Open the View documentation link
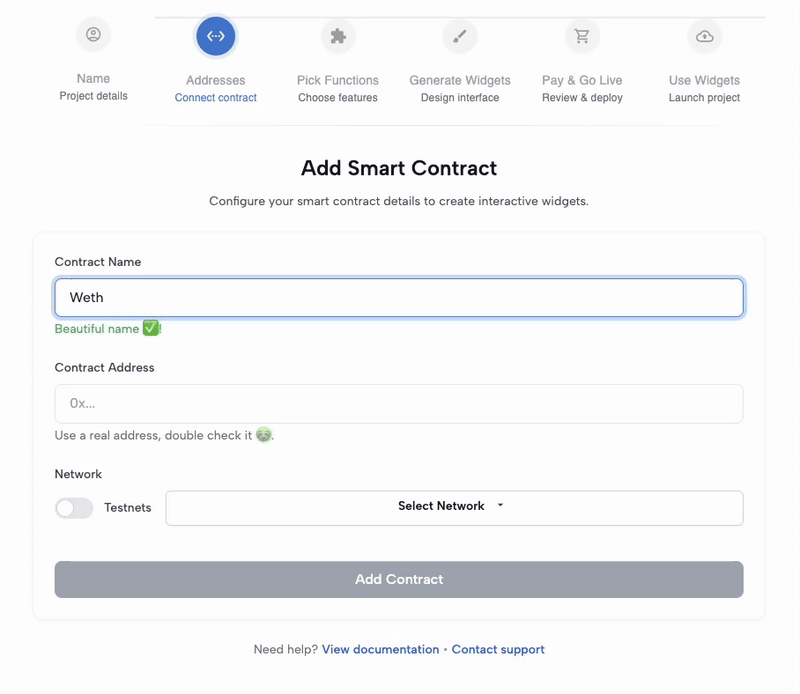This screenshot has height=694, width=800. [380, 650]
